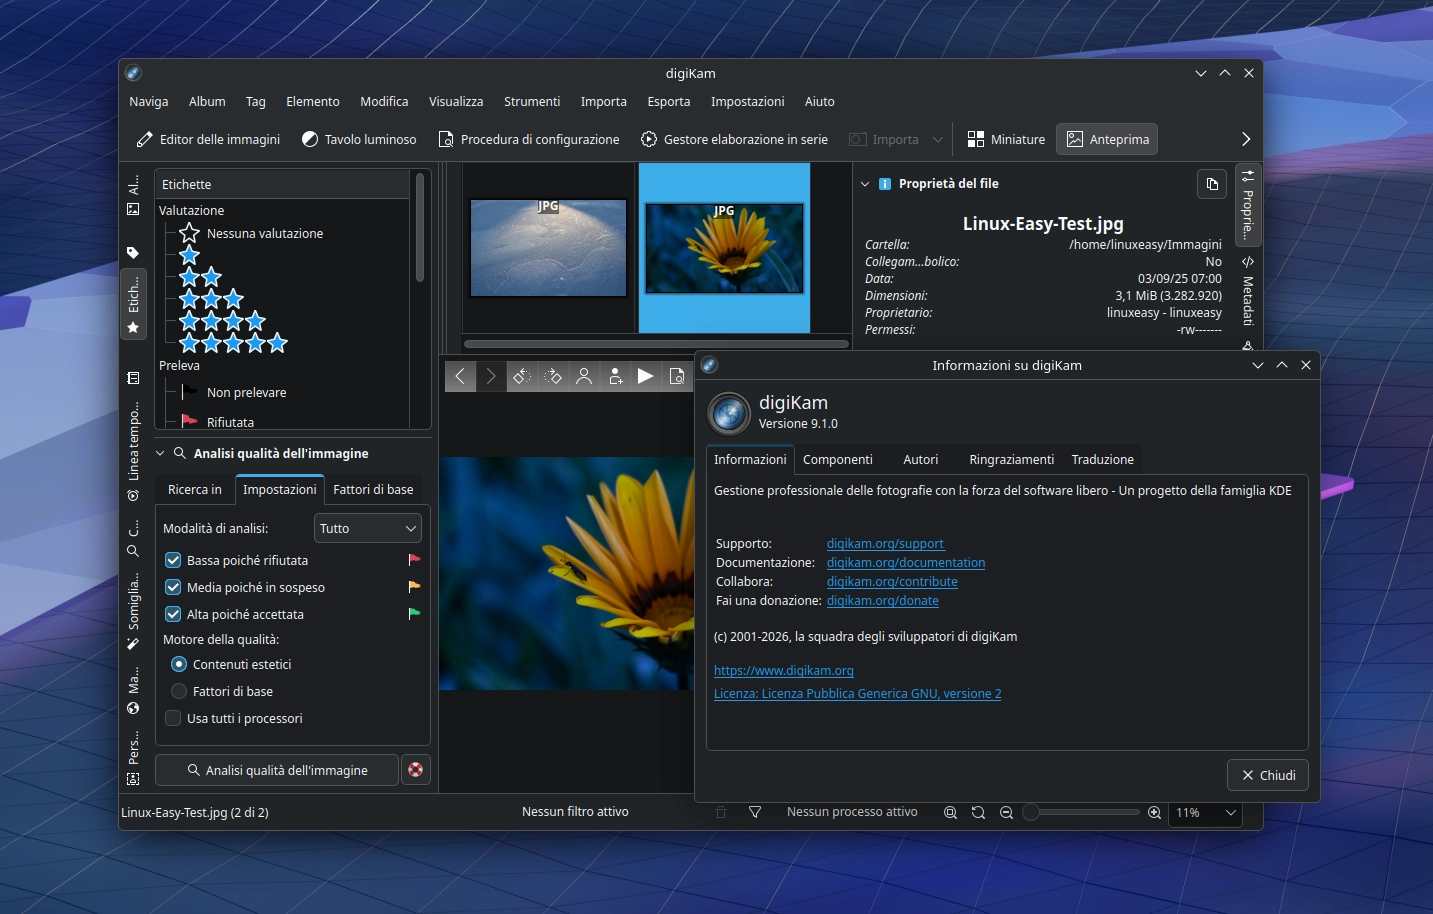
Task: Uncheck Bassa poiché rifiutata checkbox
Action: pos(173,560)
